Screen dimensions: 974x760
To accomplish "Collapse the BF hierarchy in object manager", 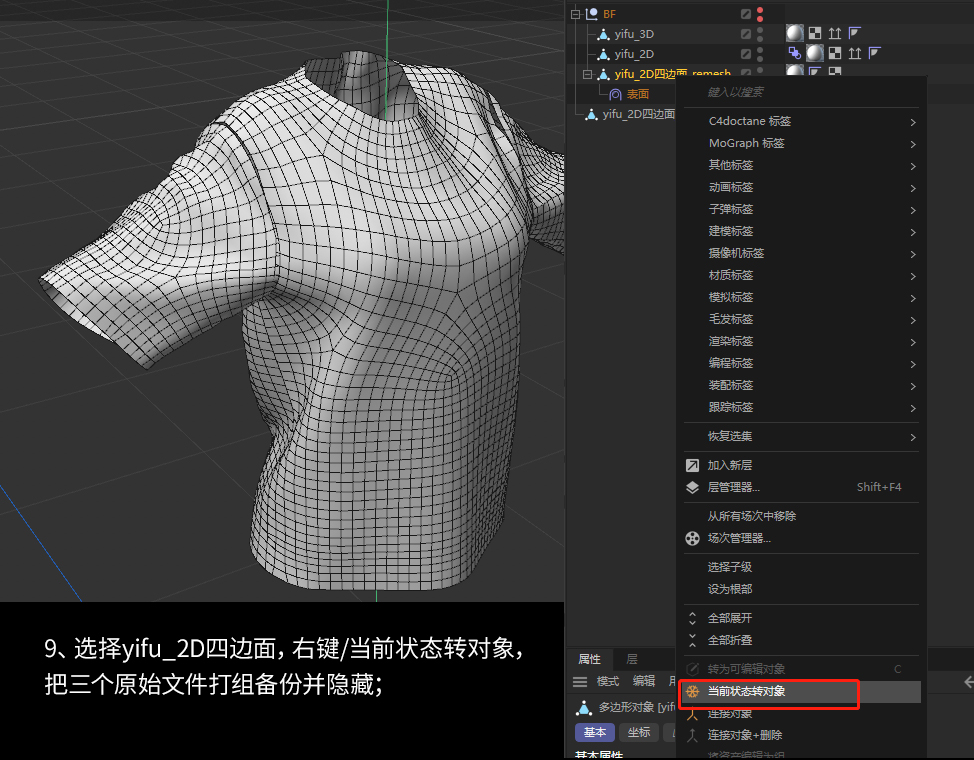I will pyautogui.click(x=574, y=14).
